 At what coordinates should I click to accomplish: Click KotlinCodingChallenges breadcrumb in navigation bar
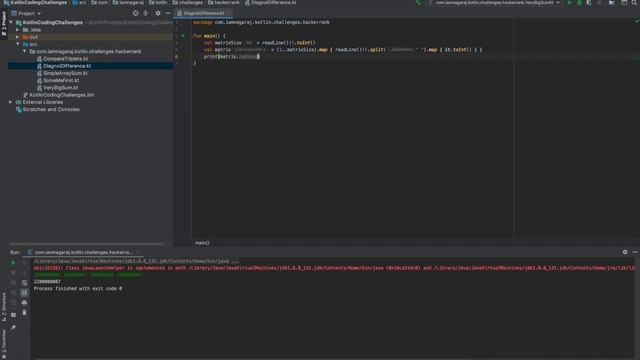coord(36,2)
